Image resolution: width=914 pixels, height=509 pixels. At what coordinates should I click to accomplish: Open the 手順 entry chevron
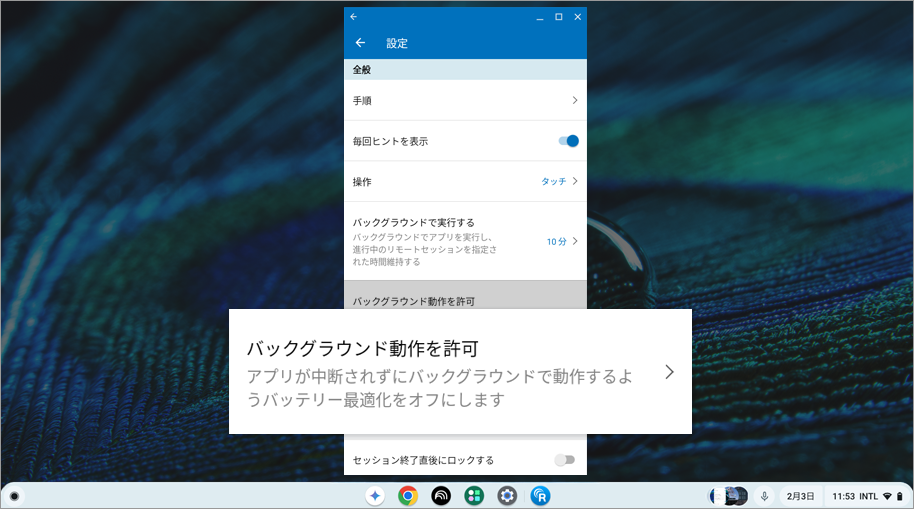click(575, 100)
